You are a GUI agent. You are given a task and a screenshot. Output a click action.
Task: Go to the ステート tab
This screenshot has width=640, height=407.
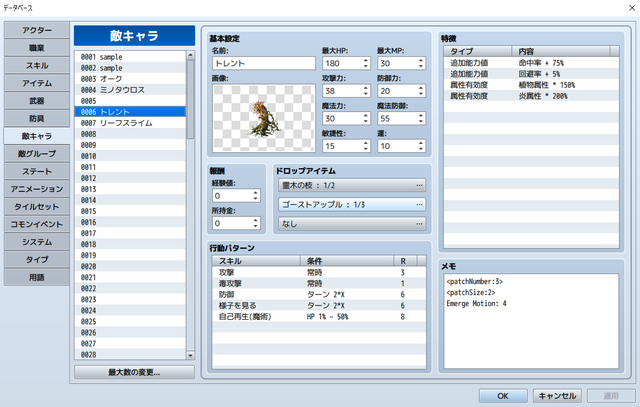point(37,171)
